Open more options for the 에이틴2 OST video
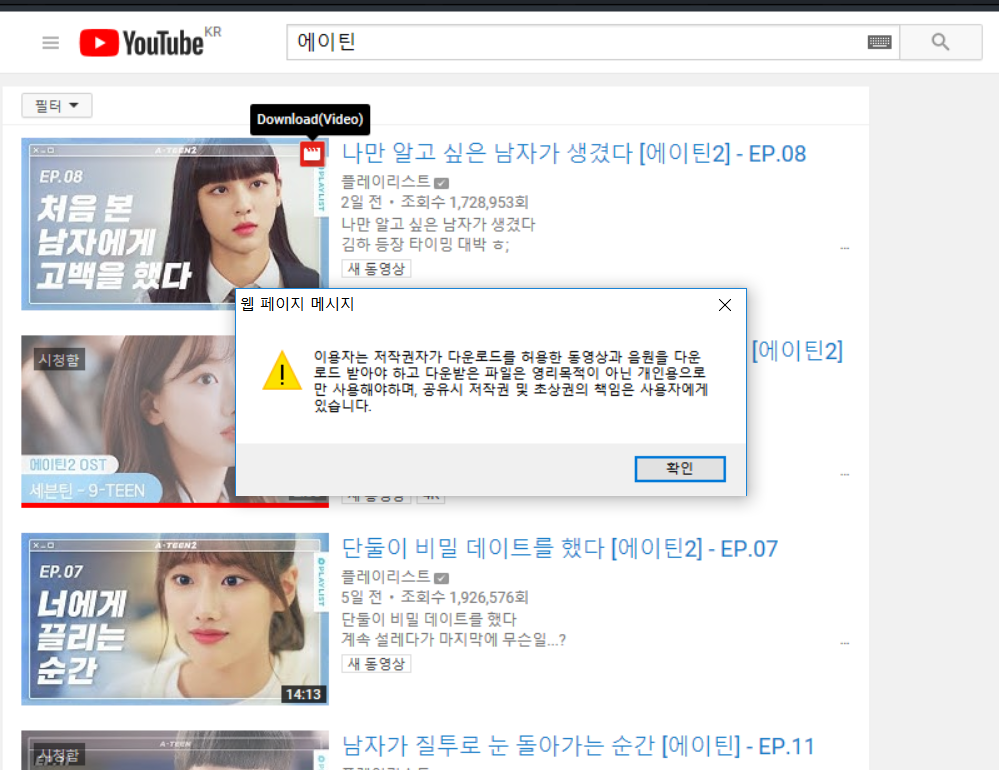 [844, 474]
